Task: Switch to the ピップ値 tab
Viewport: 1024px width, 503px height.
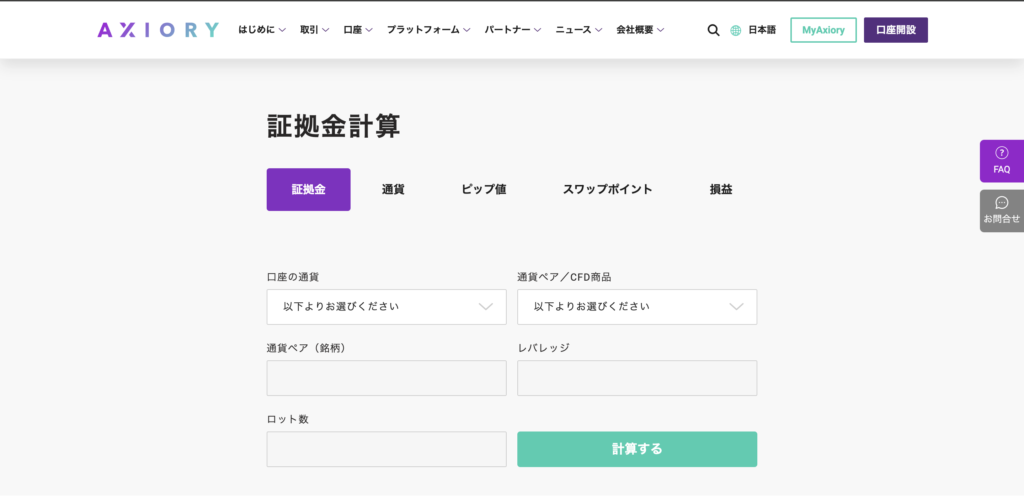Action: point(484,189)
